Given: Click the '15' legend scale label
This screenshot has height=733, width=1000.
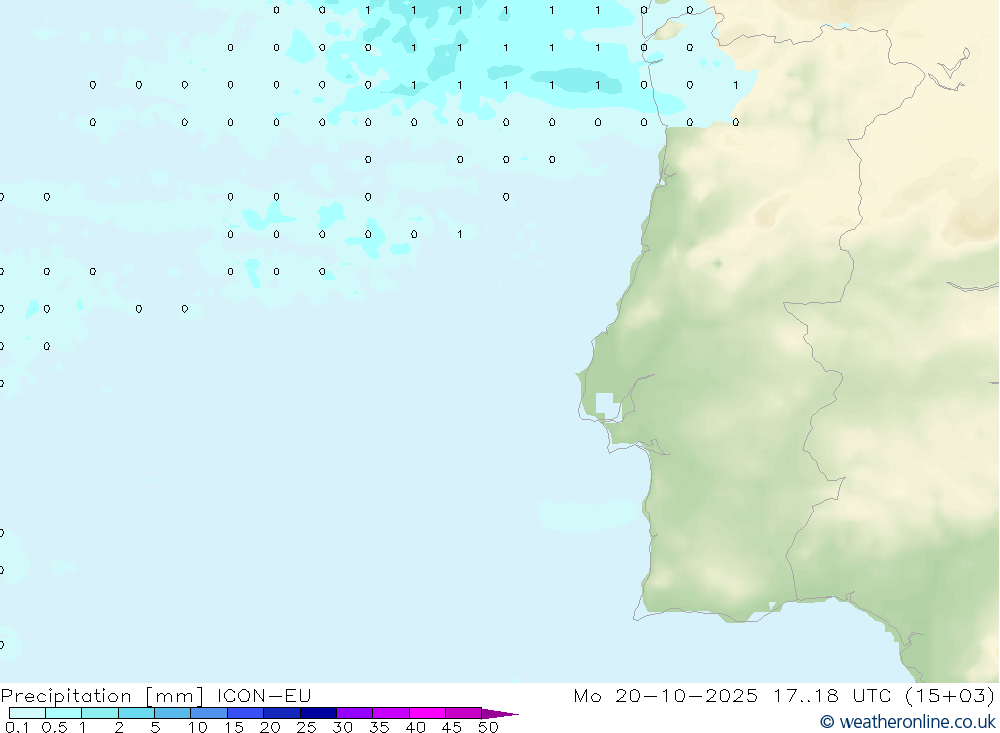Looking at the screenshot, I should 234,727.
